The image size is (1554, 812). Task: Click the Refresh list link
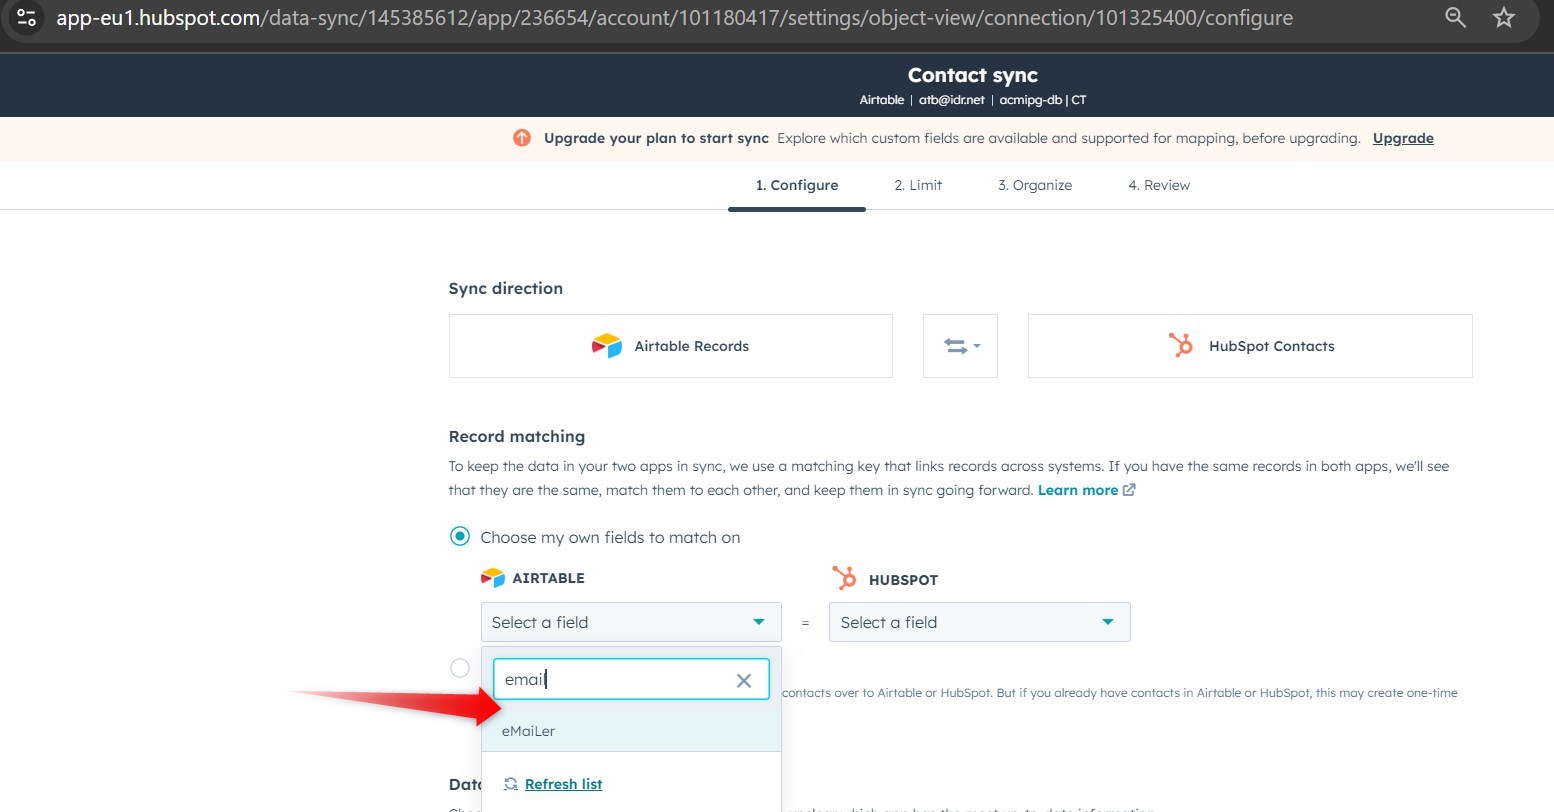point(563,784)
